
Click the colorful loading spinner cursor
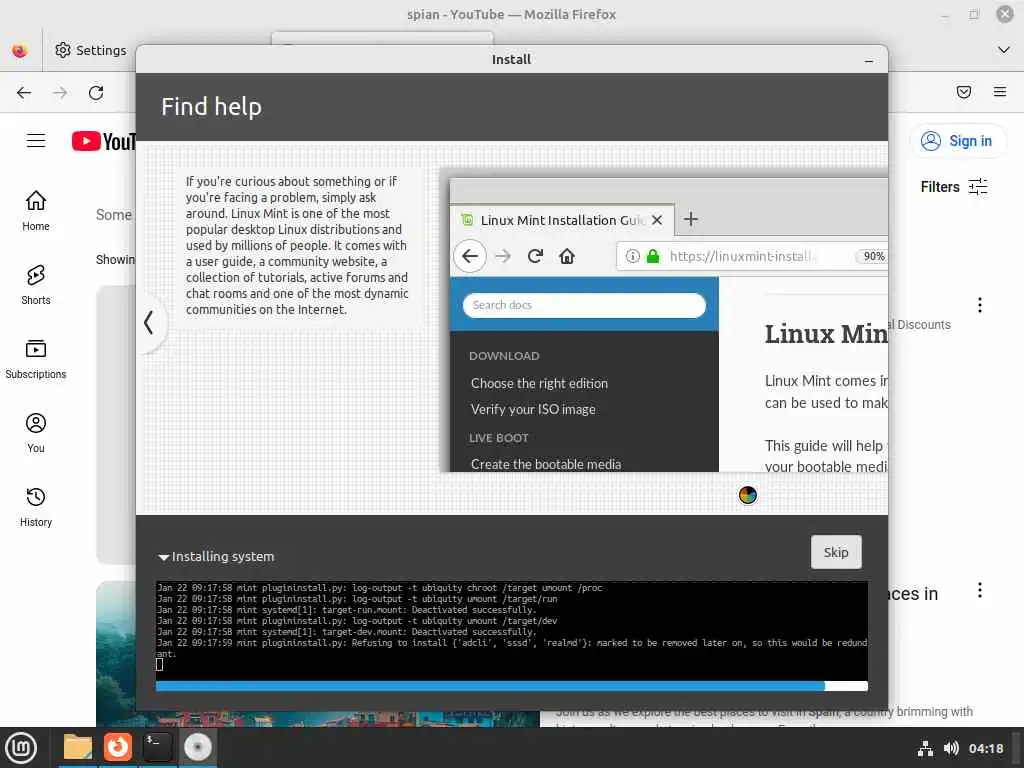[748, 495]
